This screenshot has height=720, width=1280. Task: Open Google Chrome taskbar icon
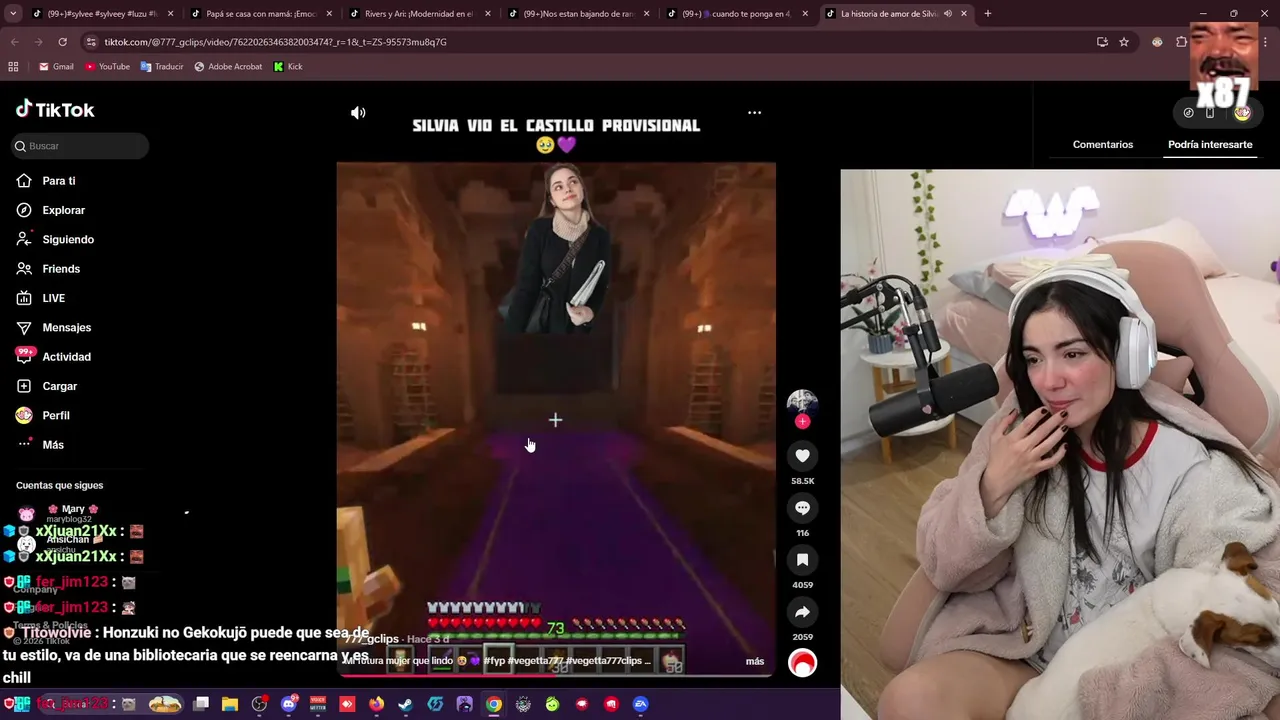tap(494, 704)
